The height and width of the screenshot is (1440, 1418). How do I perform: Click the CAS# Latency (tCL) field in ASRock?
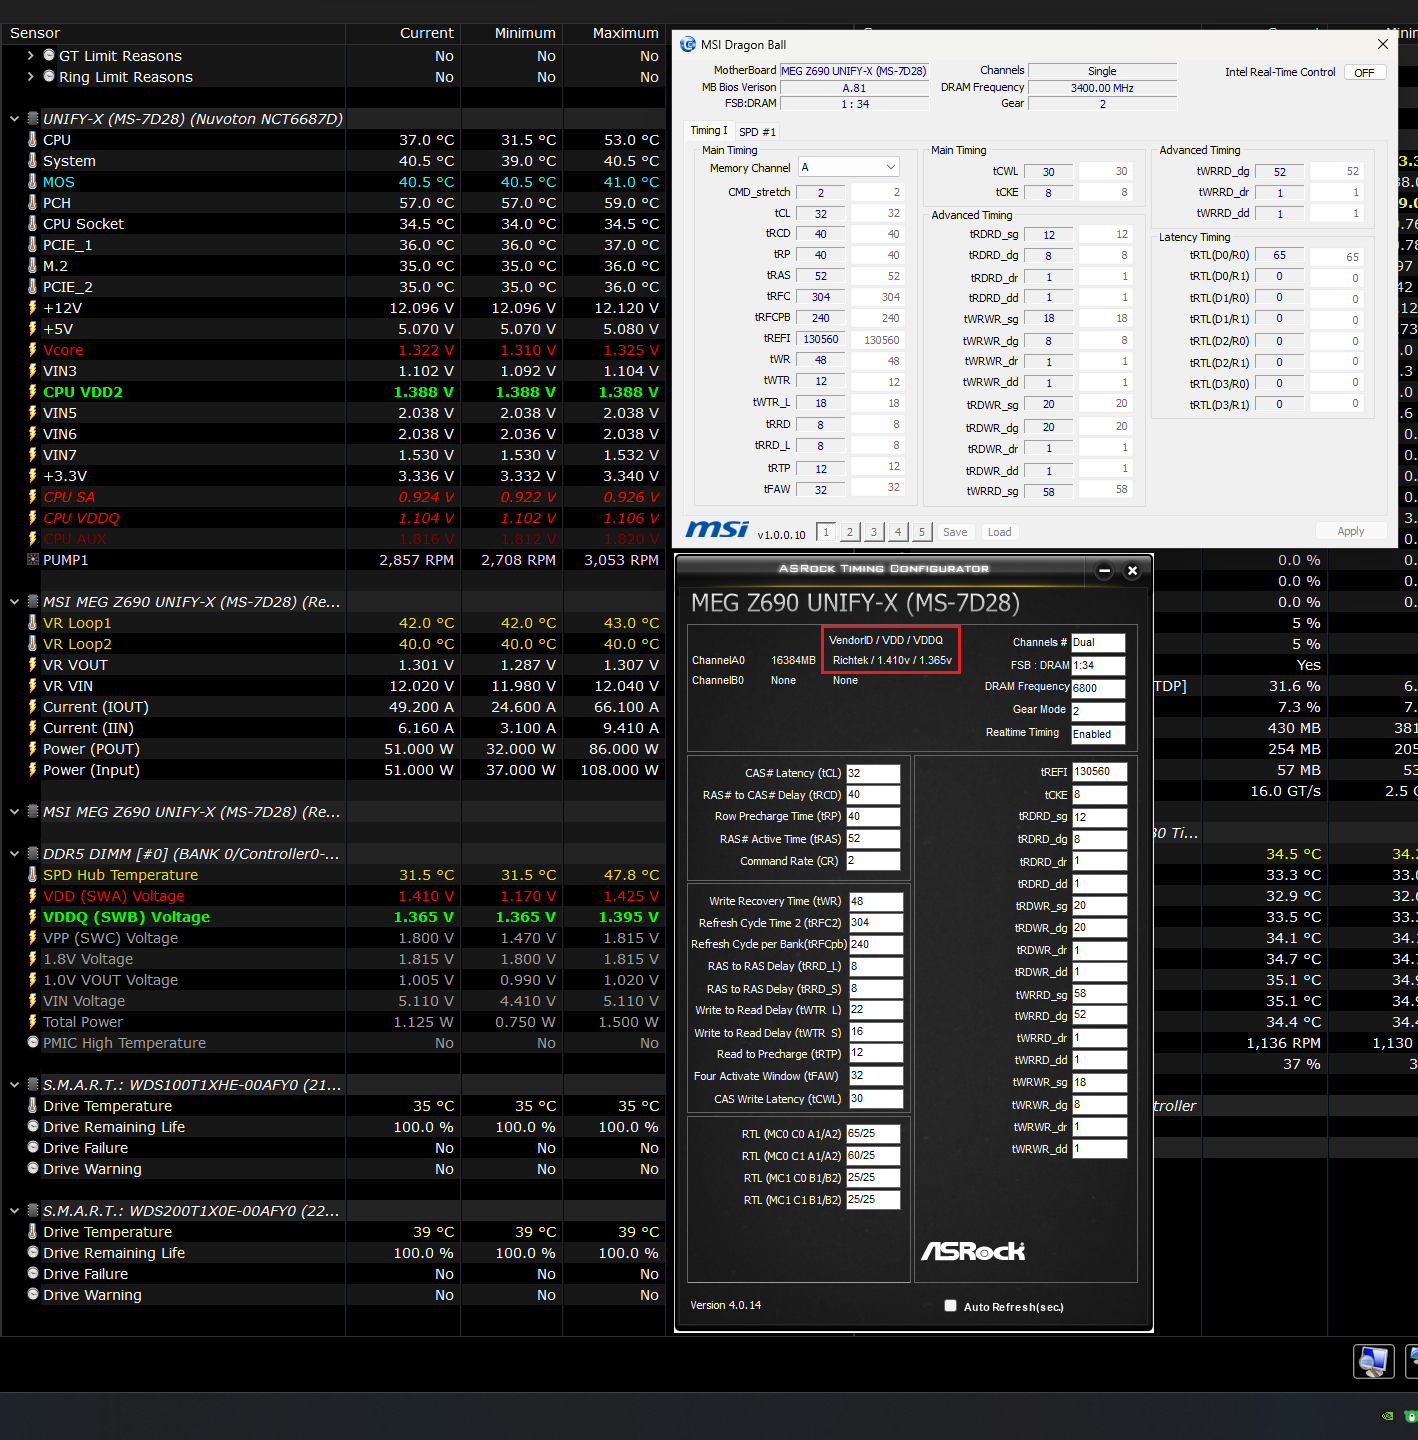[873, 773]
